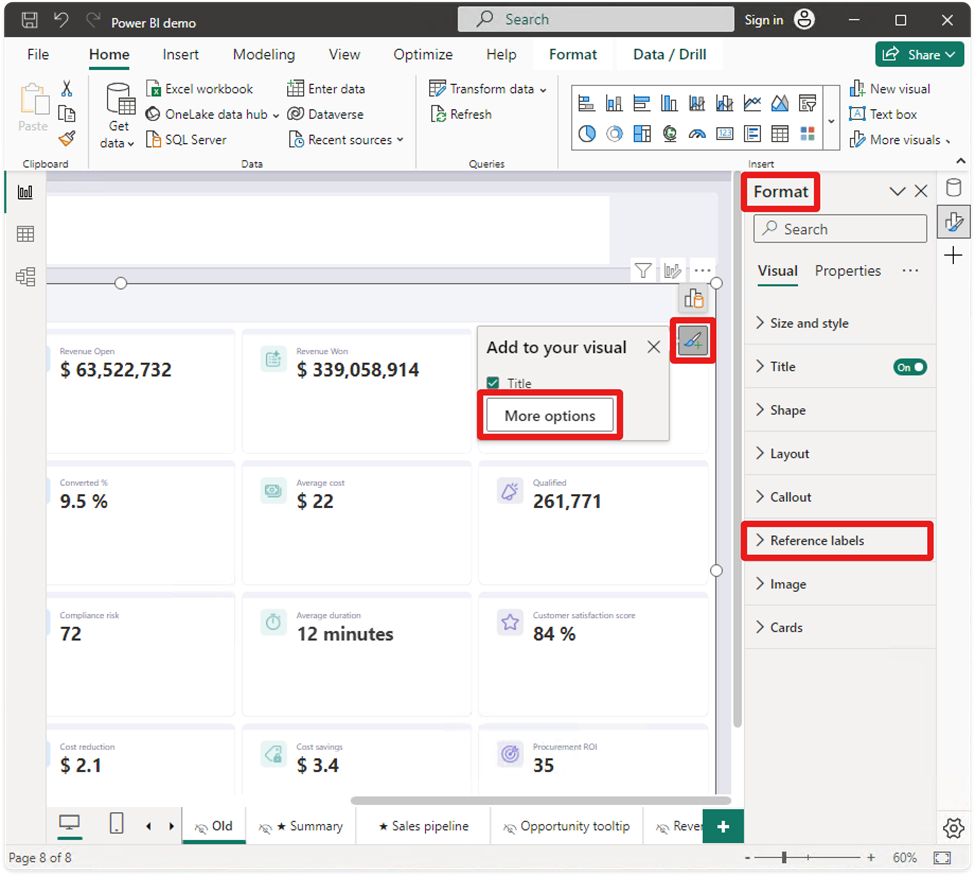This screenshot has width=975, height=876.
Task: Open the Modeling ribbon tab
Action: point(264,55)
